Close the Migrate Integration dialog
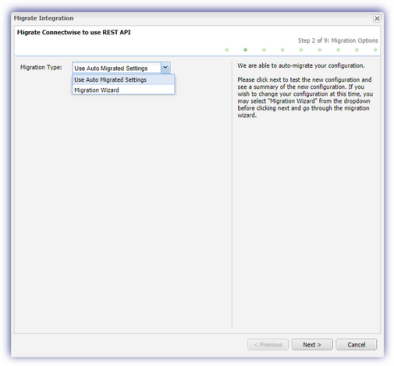This screenshot has height=366, width=394. 377,18
